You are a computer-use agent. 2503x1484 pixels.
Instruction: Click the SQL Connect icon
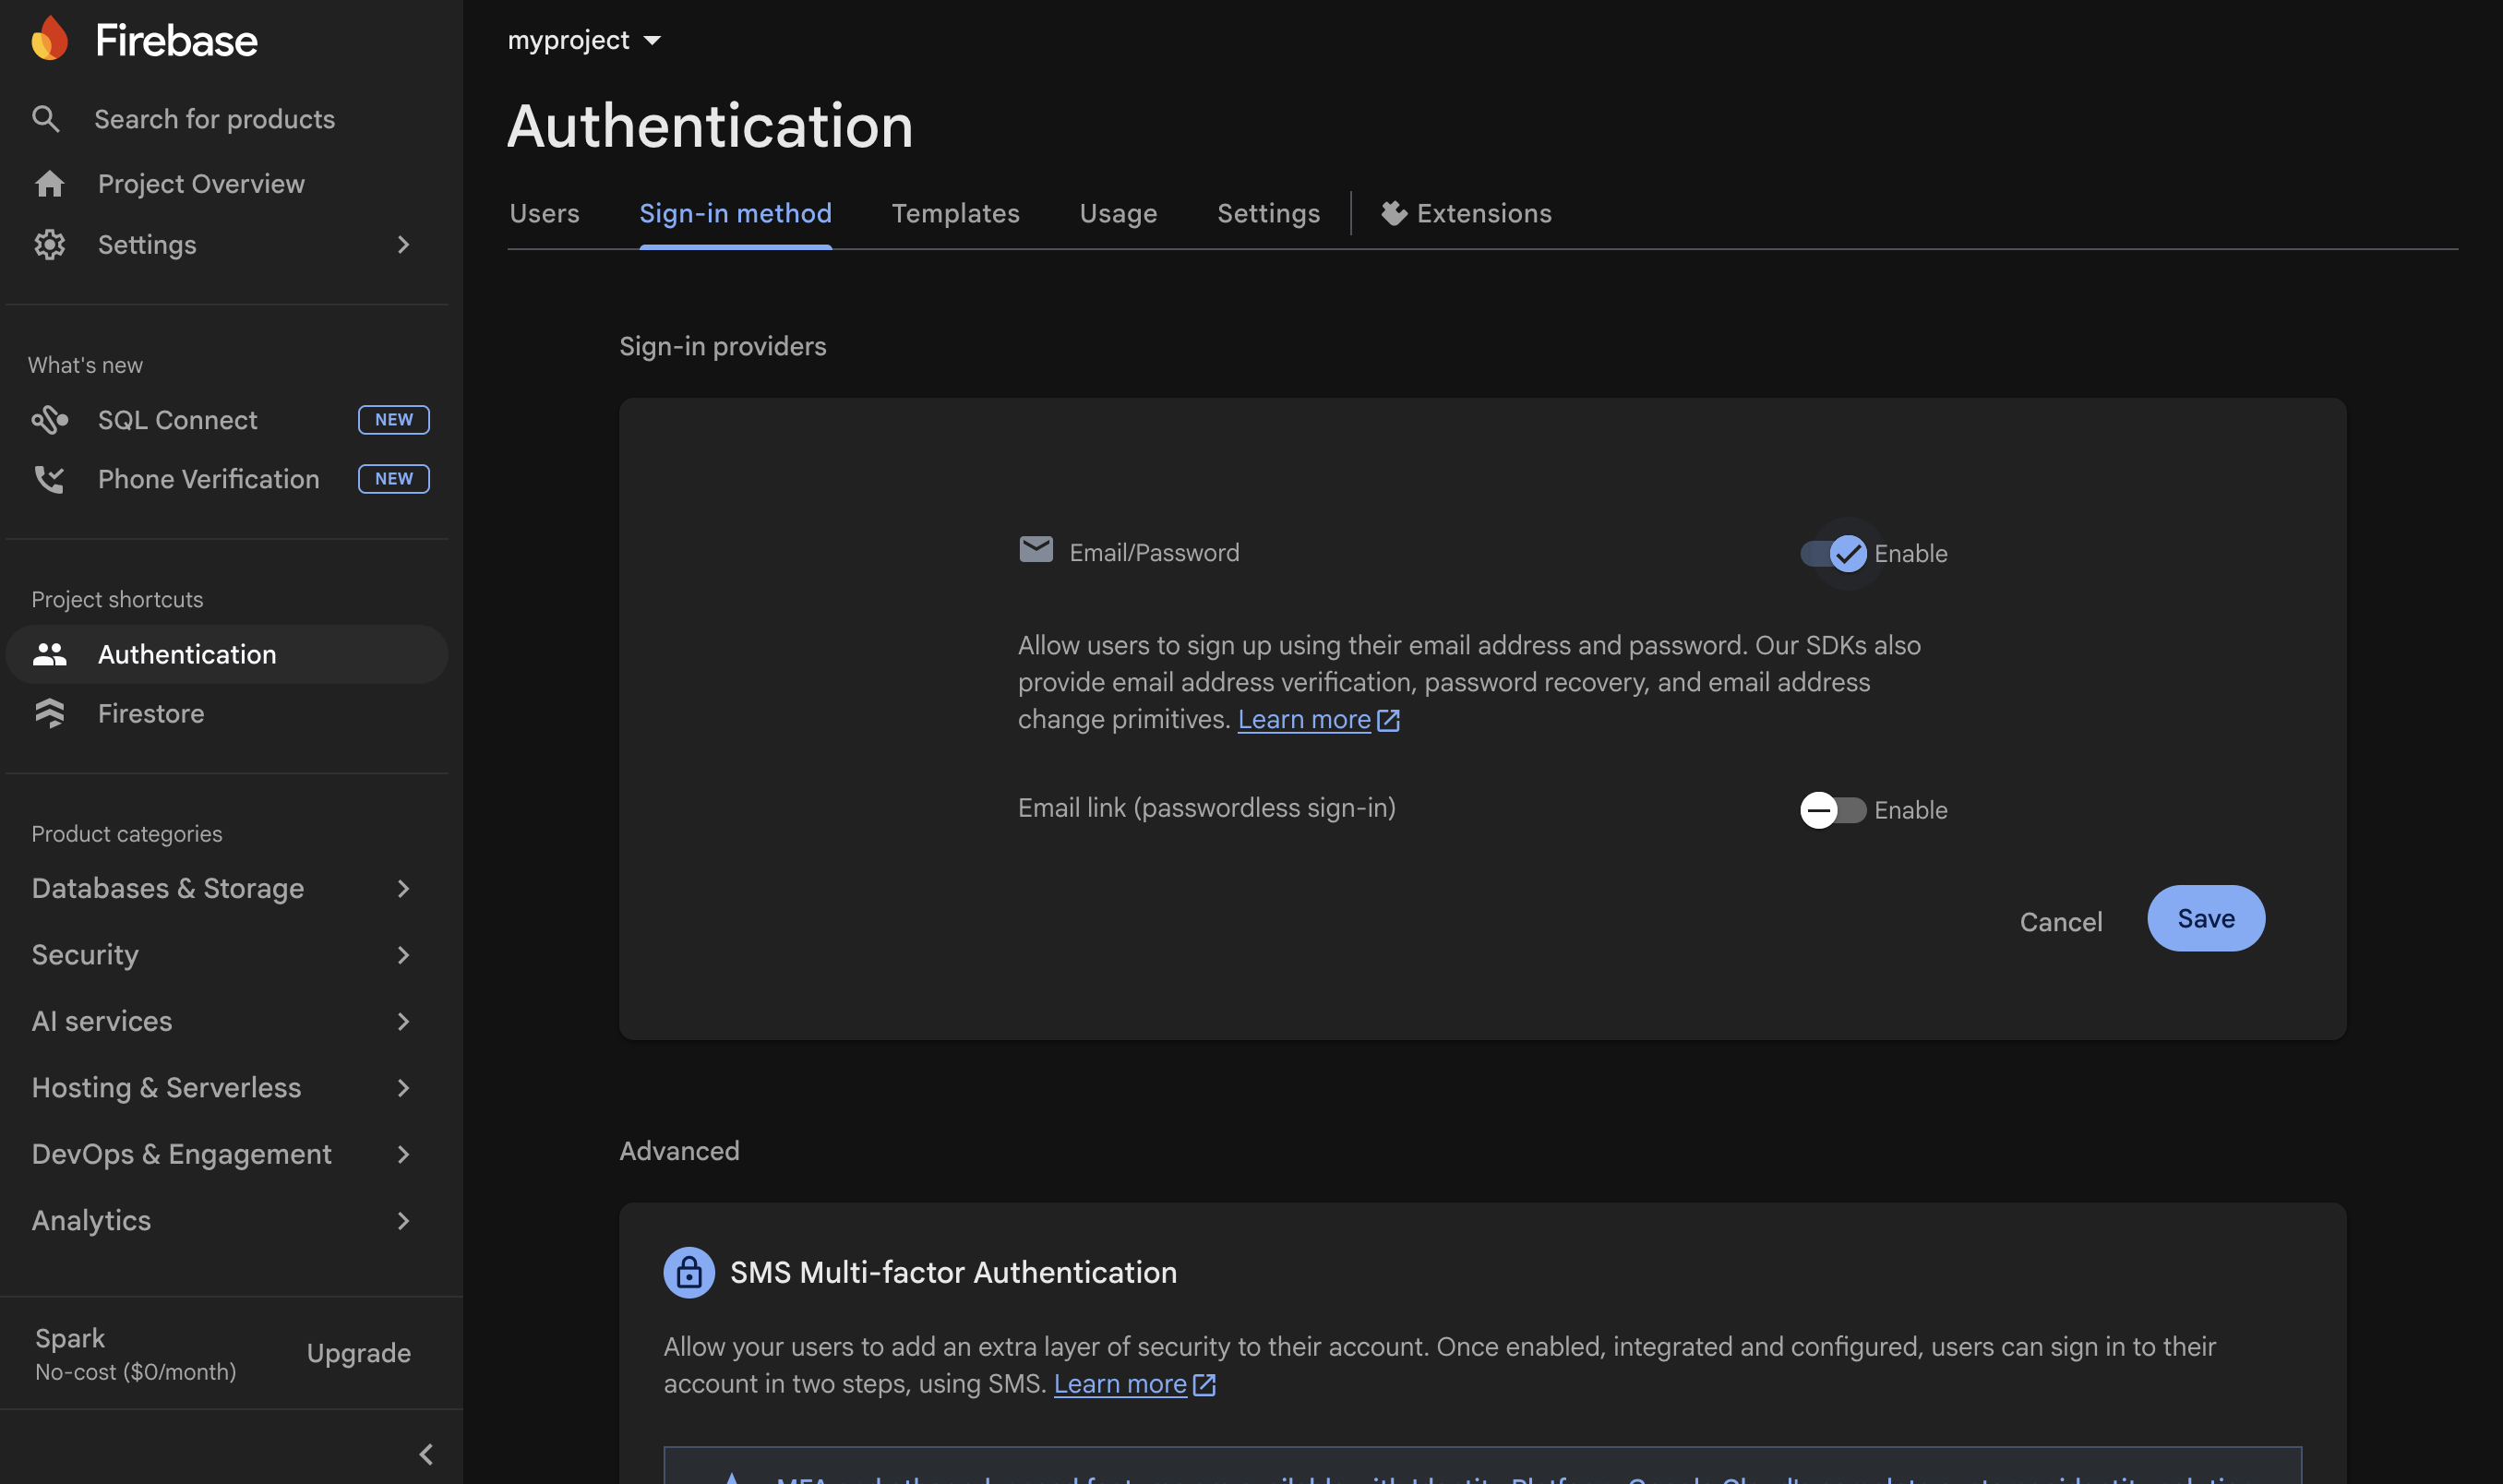tap(49, 420)
